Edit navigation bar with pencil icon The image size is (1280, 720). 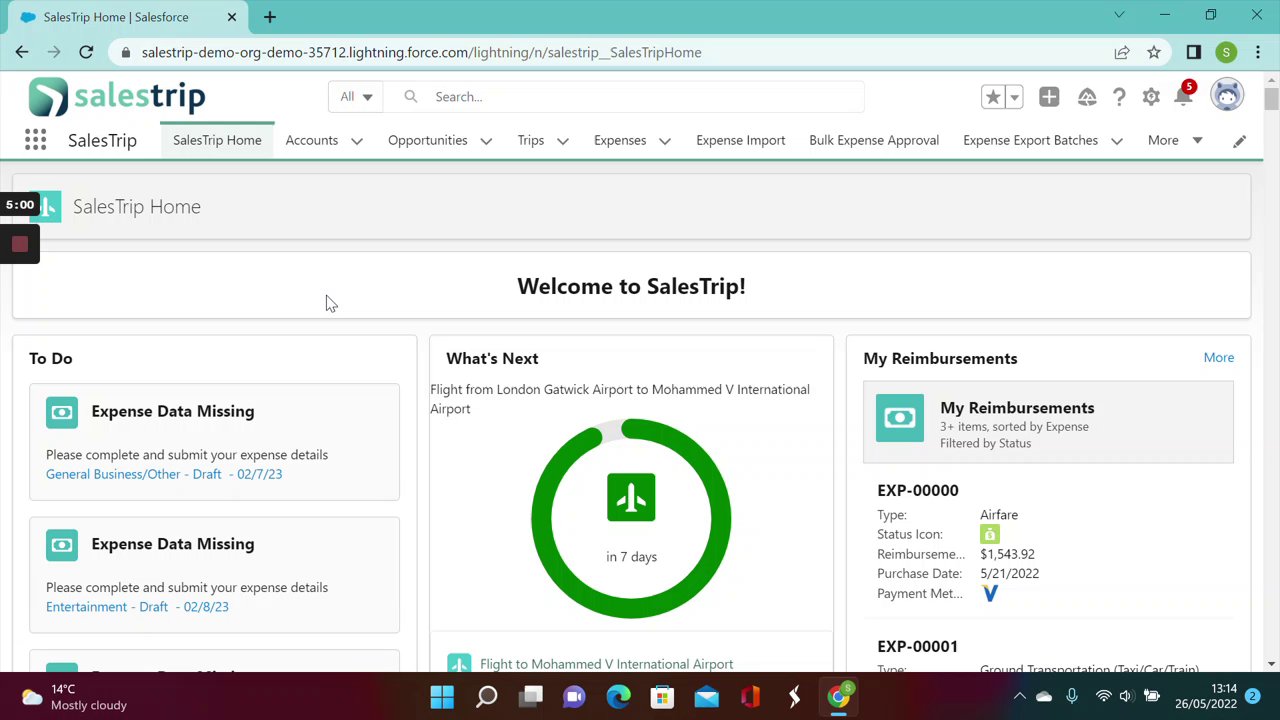pos(1239,141)
